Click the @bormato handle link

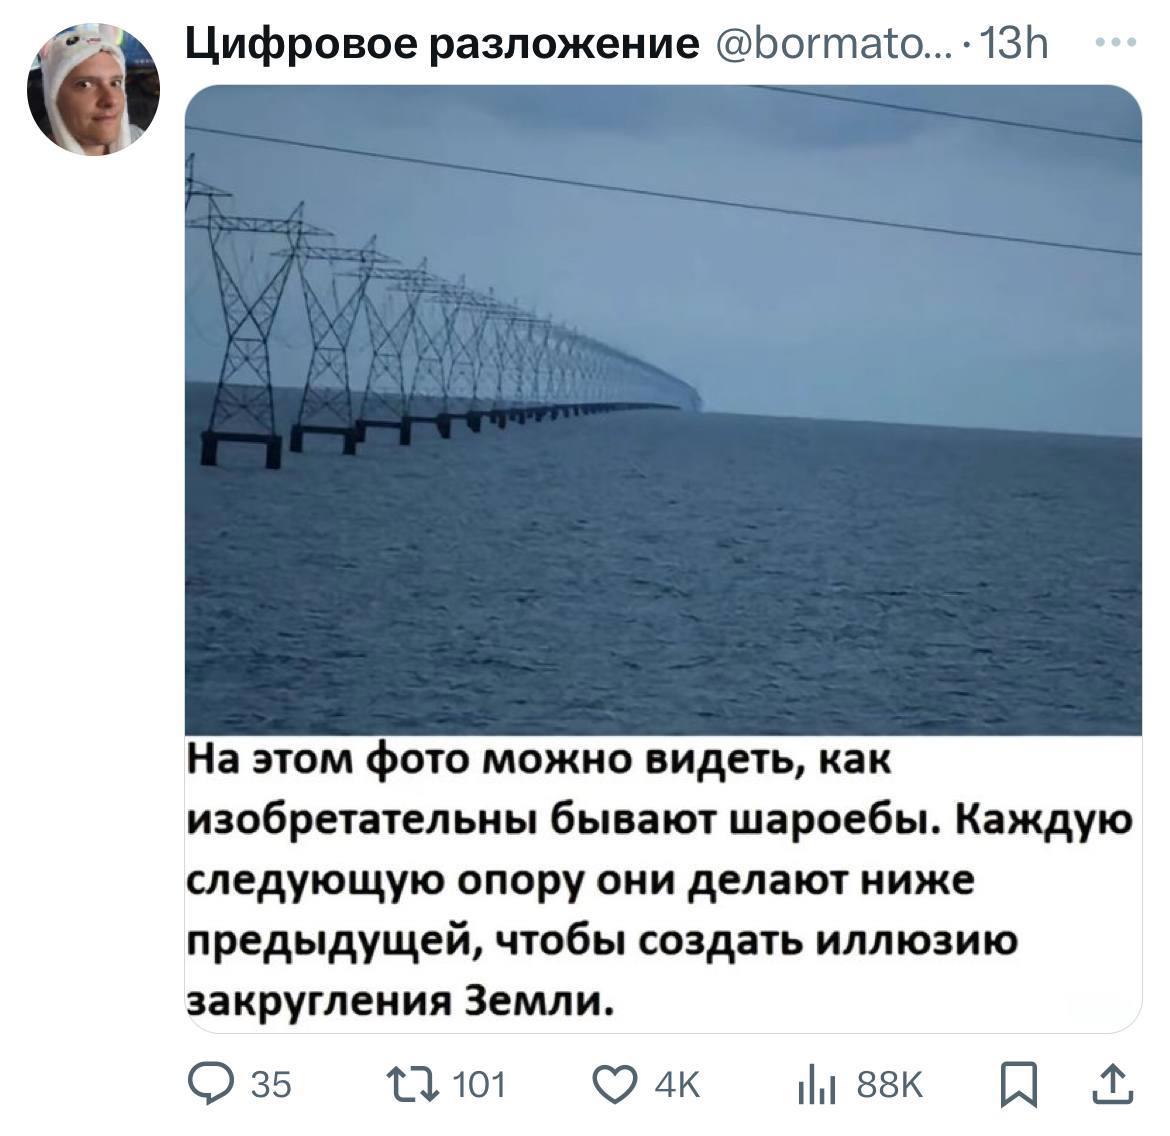pyautogui.click(x=834, y=44)
